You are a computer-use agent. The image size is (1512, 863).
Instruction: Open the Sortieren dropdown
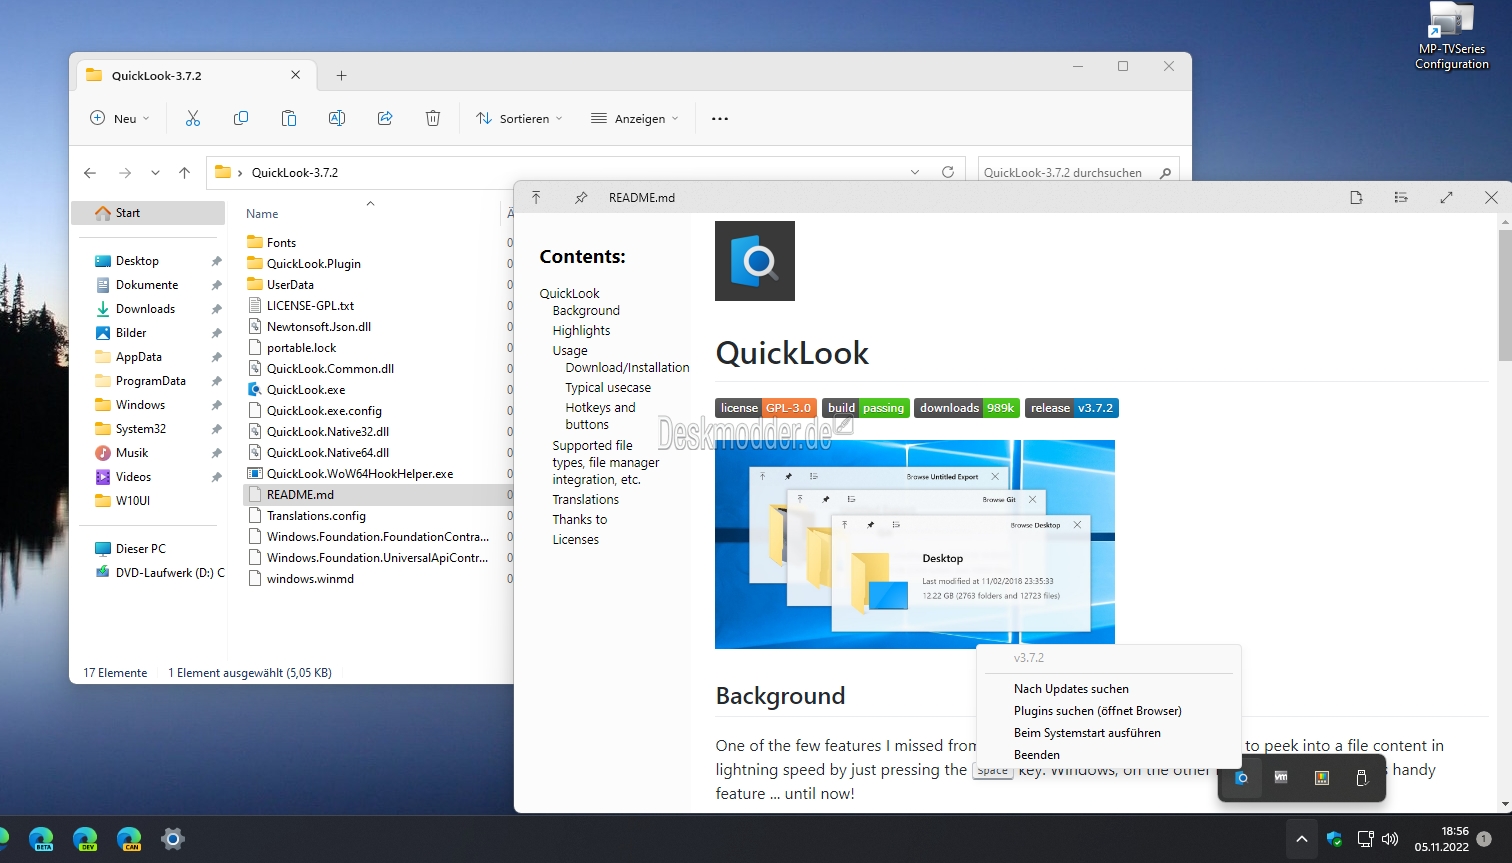519,118
